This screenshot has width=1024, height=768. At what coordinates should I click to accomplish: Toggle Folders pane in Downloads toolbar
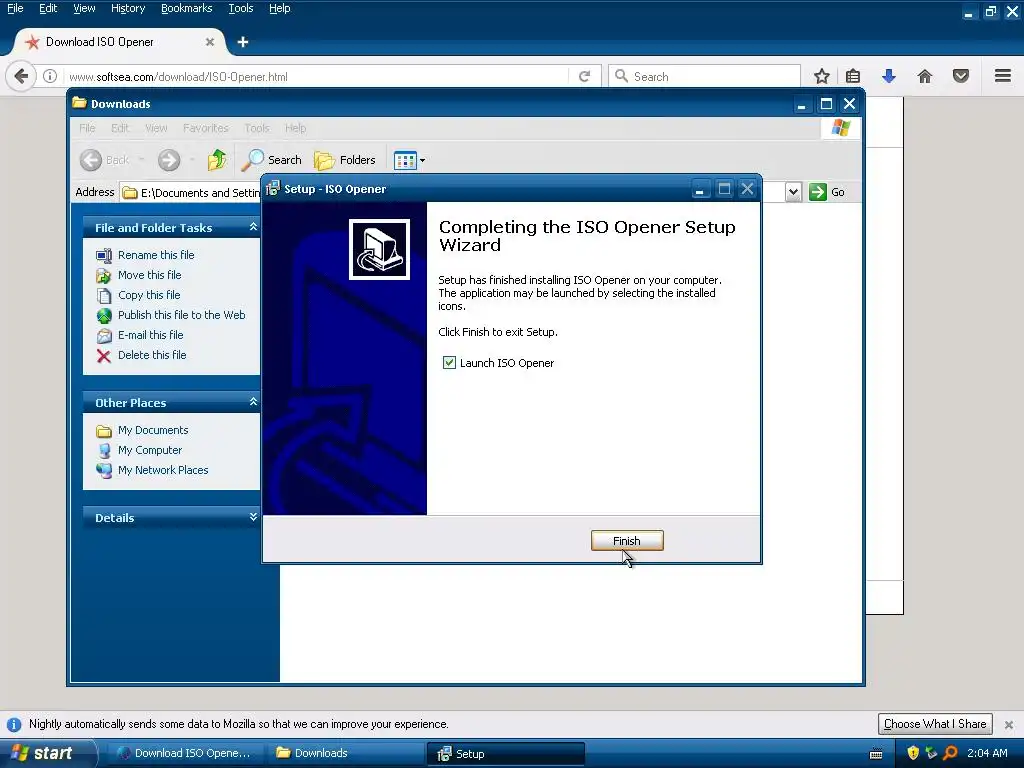345,159
